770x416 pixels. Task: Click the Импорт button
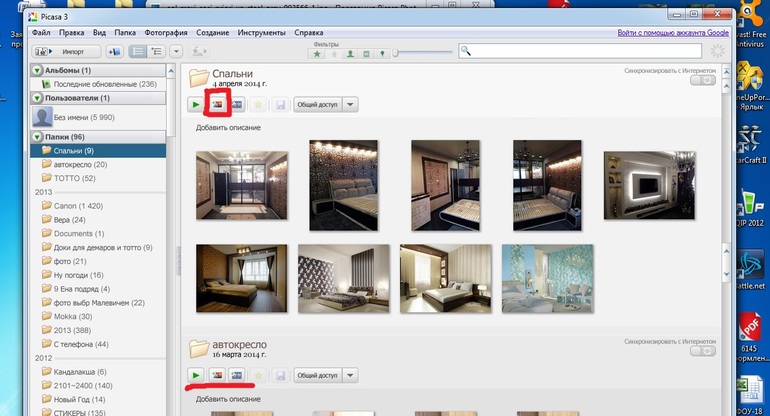pos(64,51)
